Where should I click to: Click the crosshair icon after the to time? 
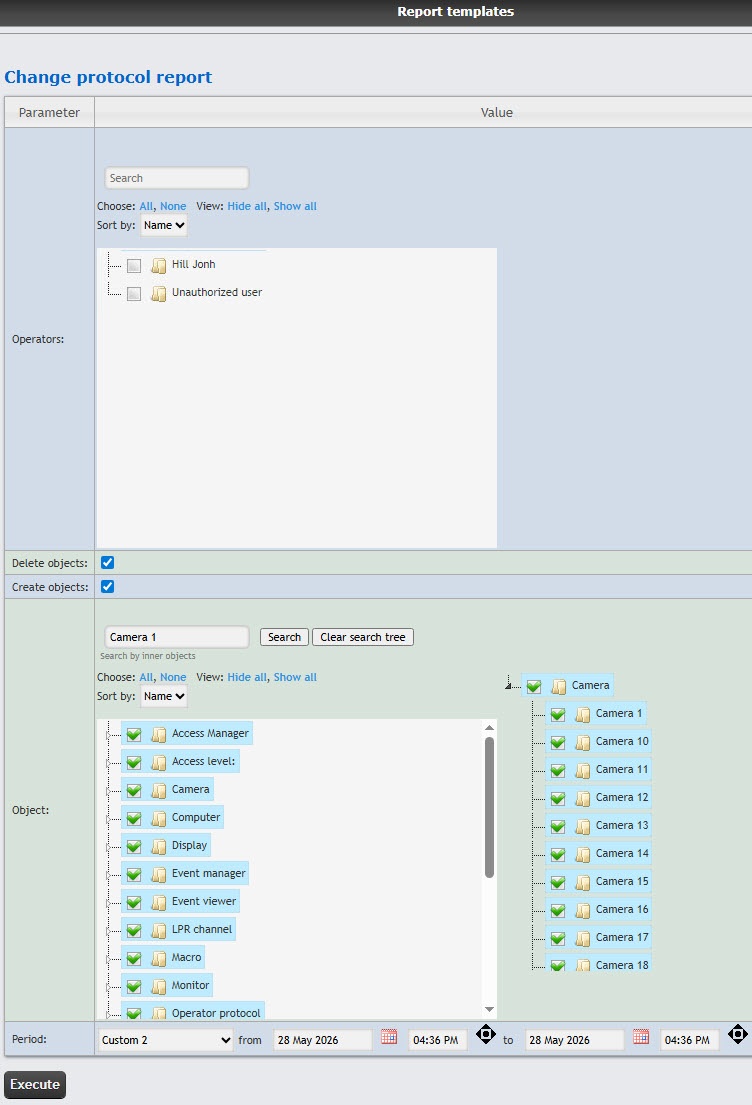click(737, 1035)
